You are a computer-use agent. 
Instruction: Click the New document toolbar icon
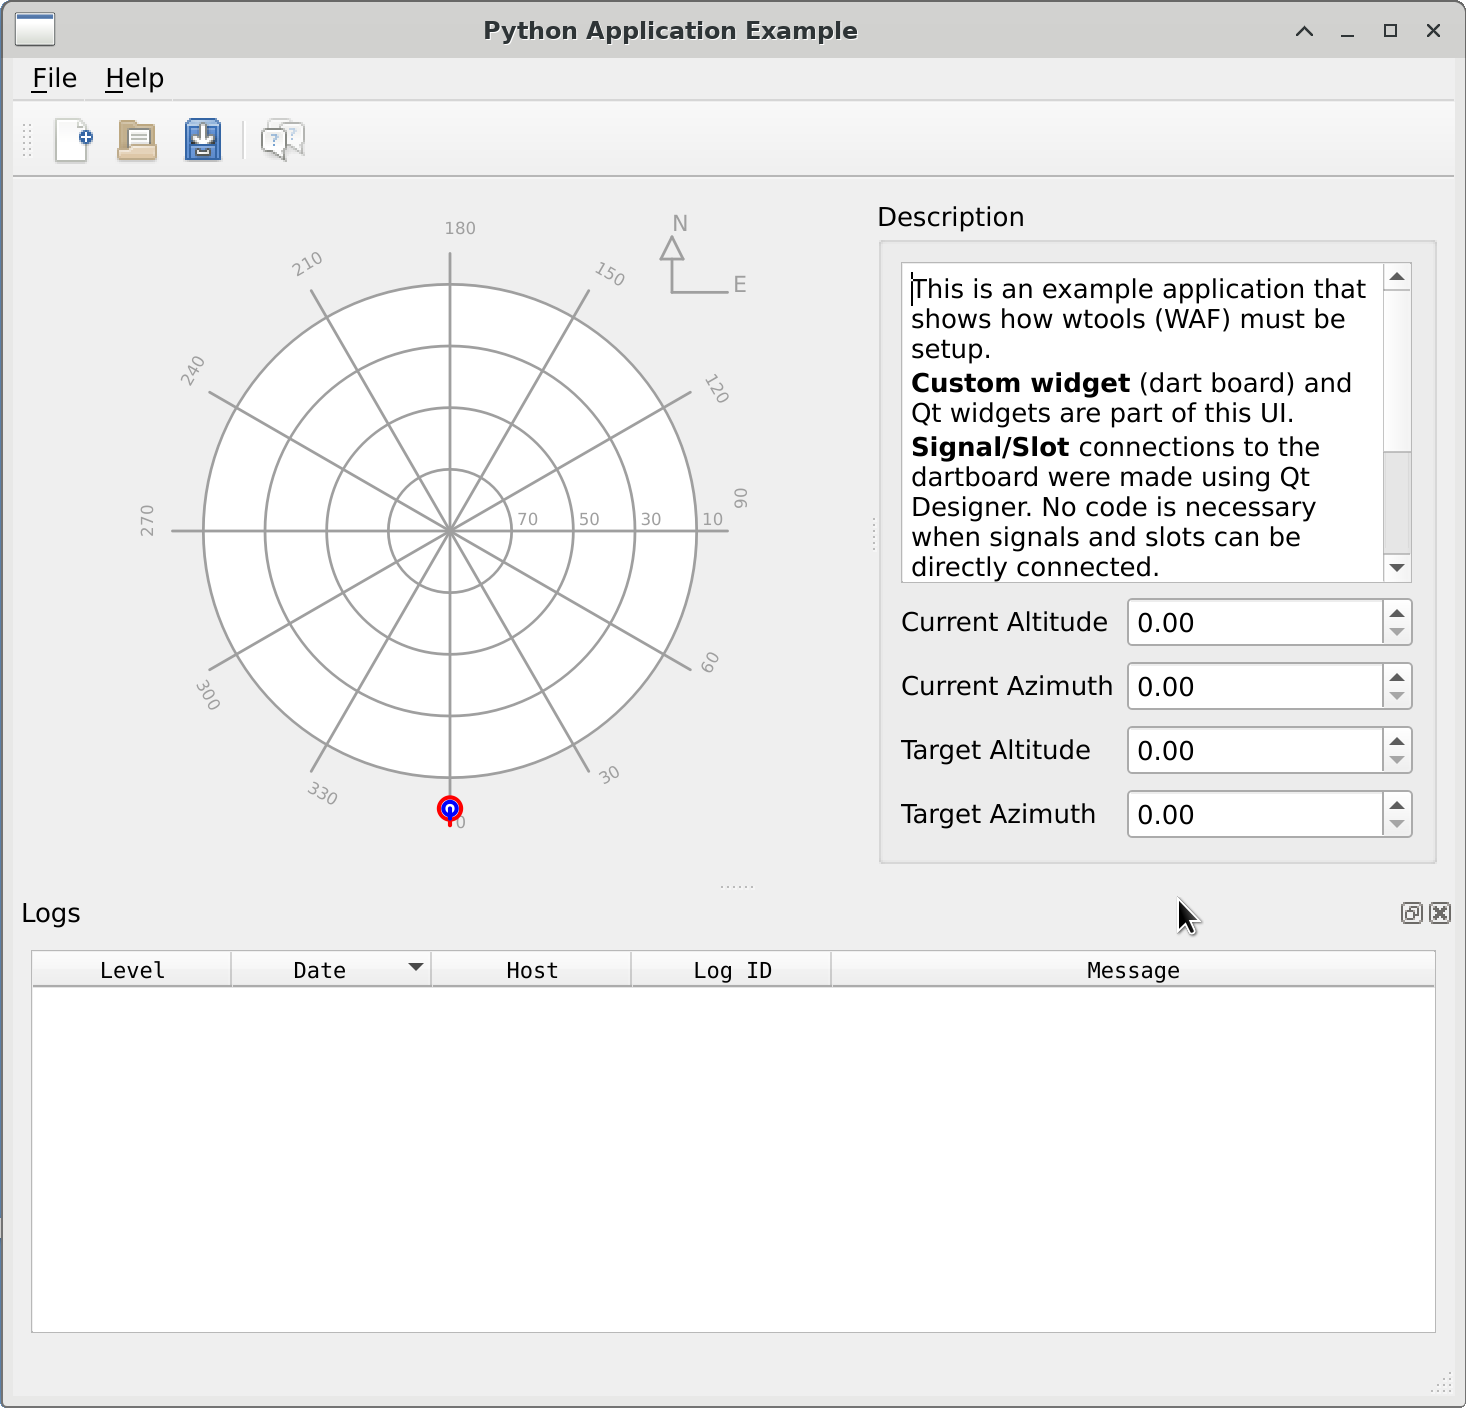pos(73,140)
